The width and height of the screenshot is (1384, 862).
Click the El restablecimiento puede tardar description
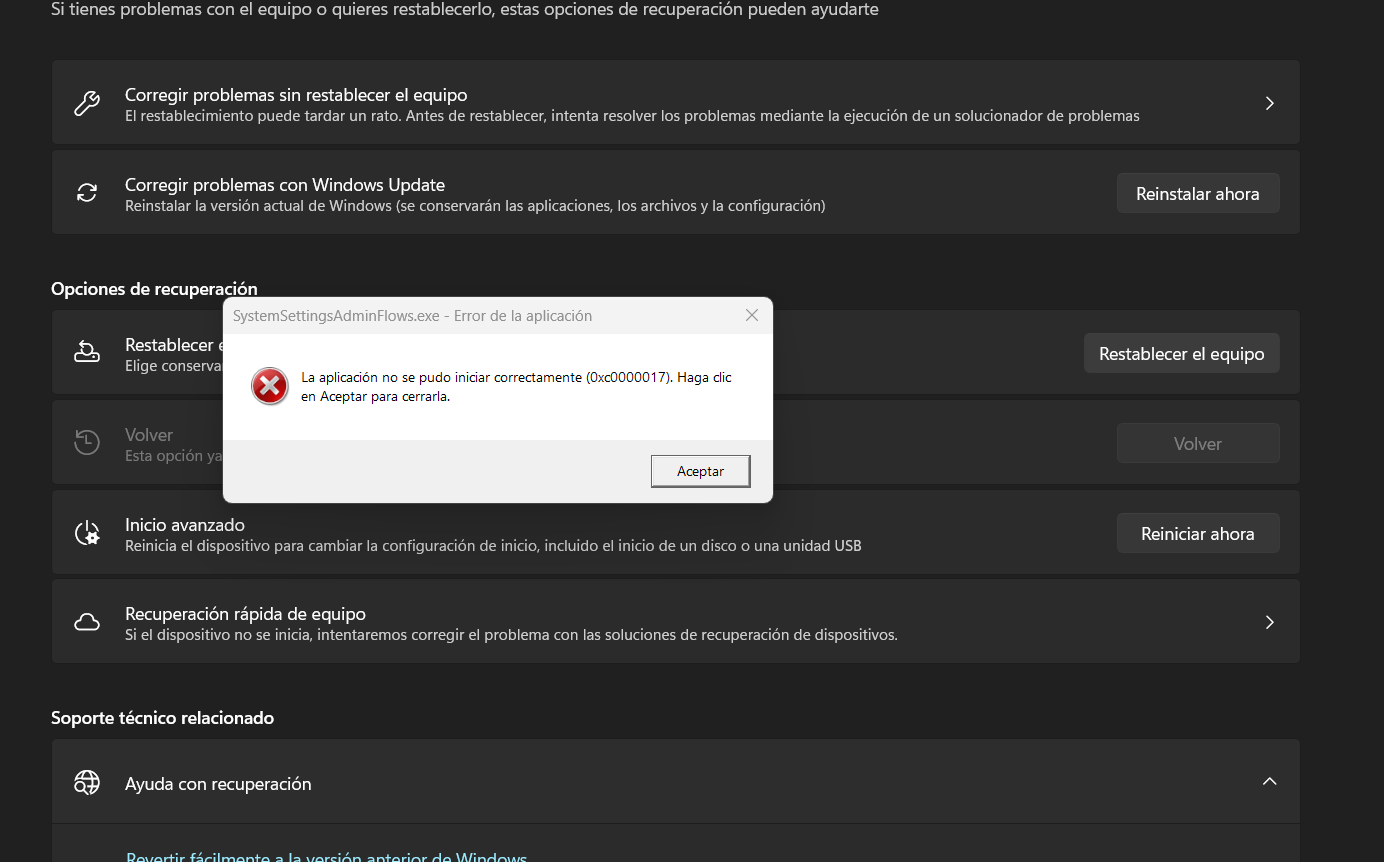632,116
